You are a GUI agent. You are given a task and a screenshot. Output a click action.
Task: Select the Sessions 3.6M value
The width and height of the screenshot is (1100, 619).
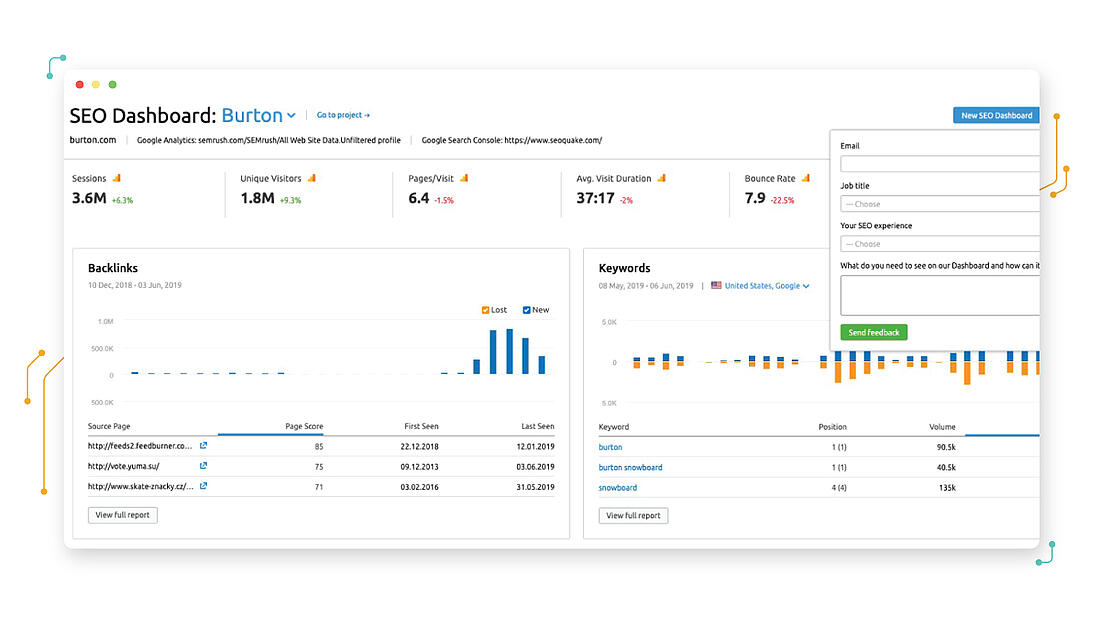click(x=89, y=199)
